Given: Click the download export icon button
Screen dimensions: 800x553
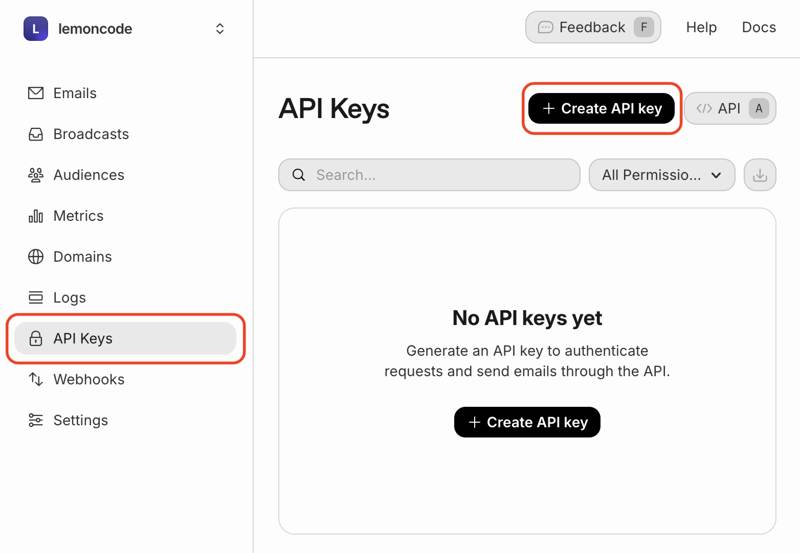Looking at the screenshot, I should pyautogui.click(x=760, y=175).
